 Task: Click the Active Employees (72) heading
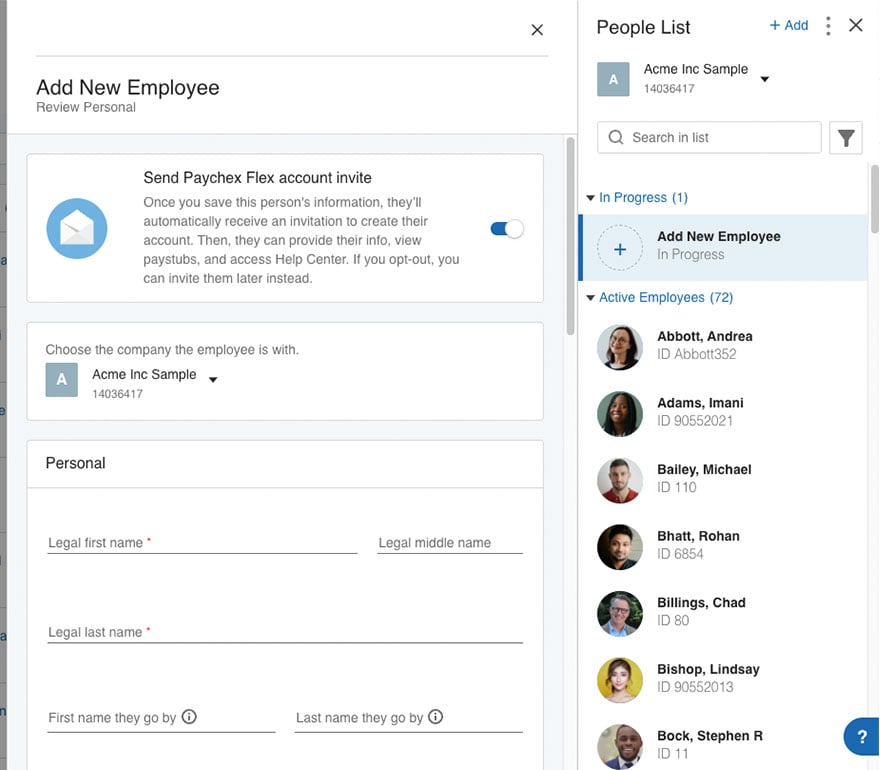tap(666, 297)
